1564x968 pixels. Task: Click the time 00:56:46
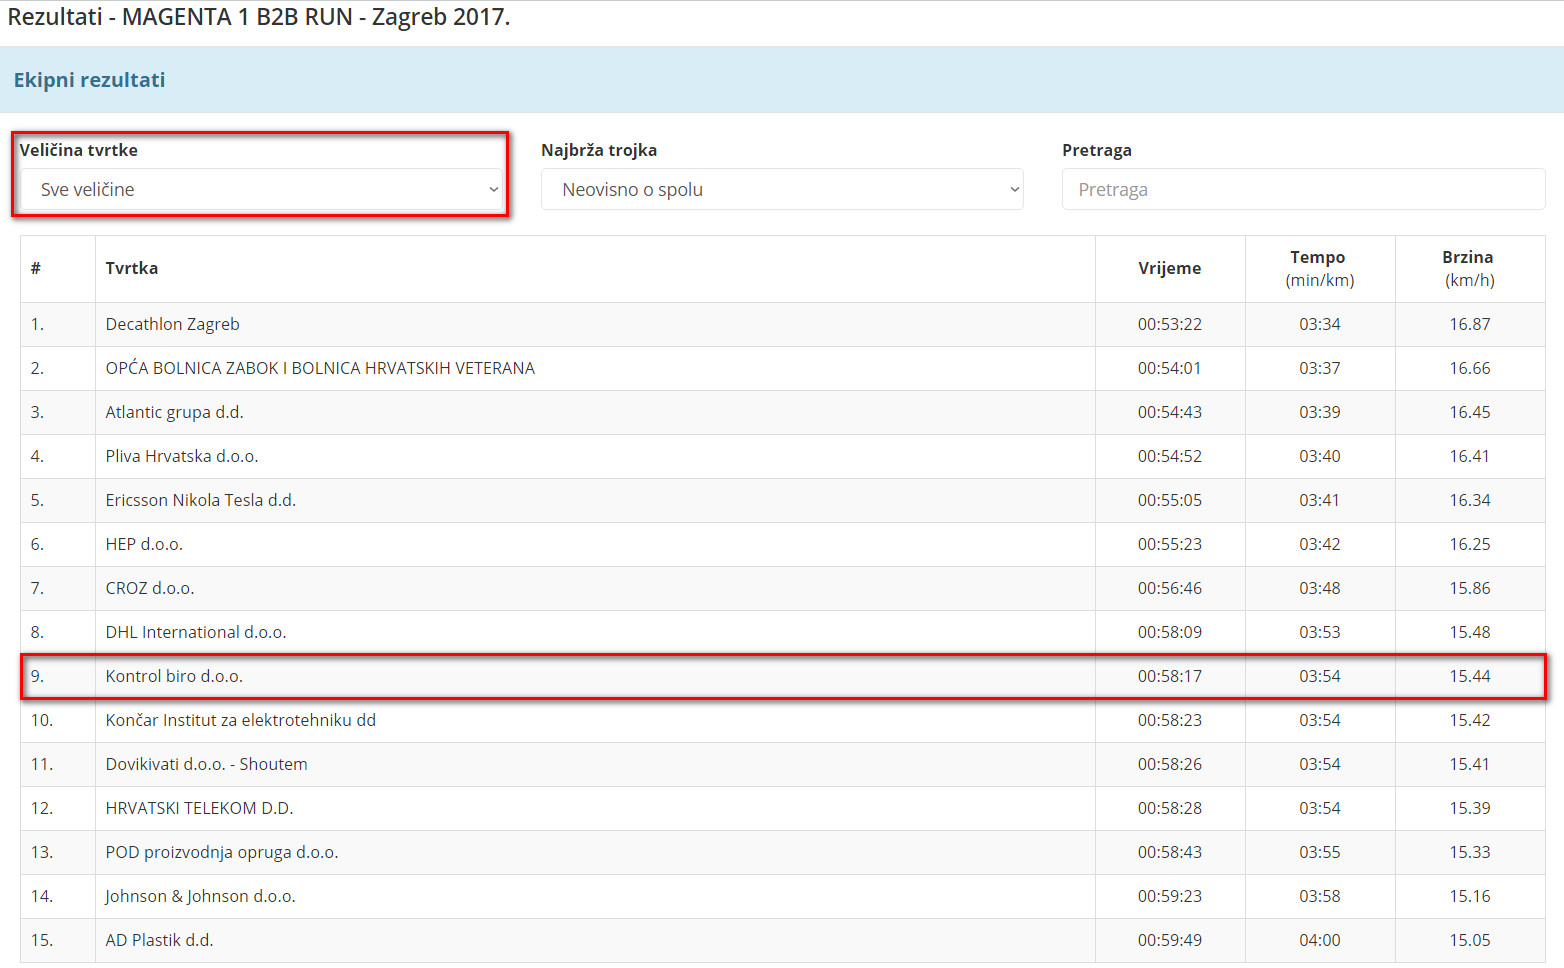tap(1169, 588)
